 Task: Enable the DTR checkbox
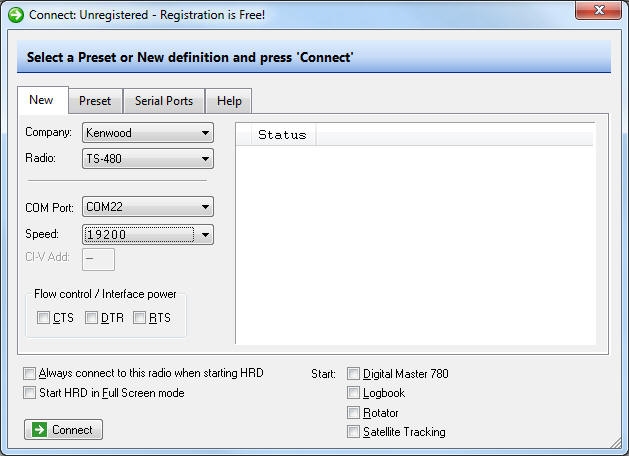click(x=91, y=318)
